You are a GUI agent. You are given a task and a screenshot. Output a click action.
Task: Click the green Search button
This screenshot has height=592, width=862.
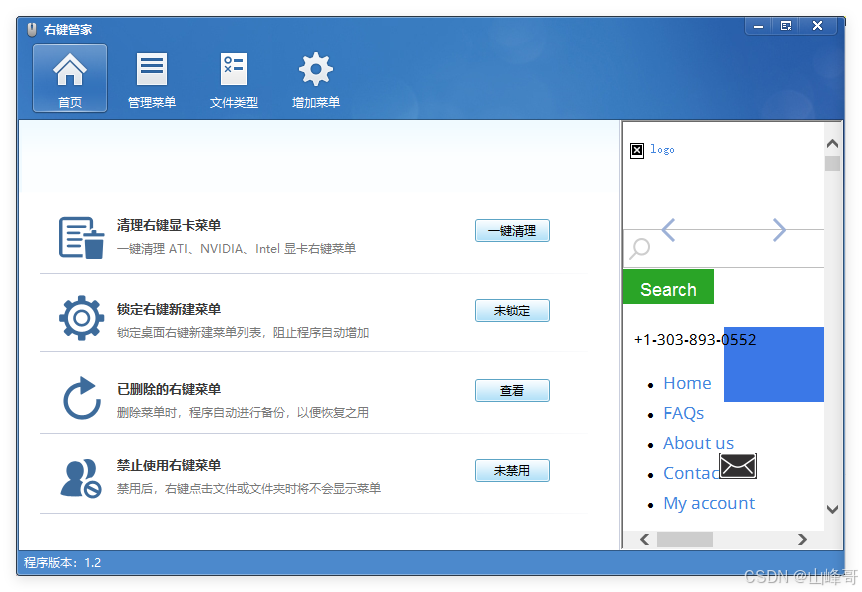tap(668, 287)
